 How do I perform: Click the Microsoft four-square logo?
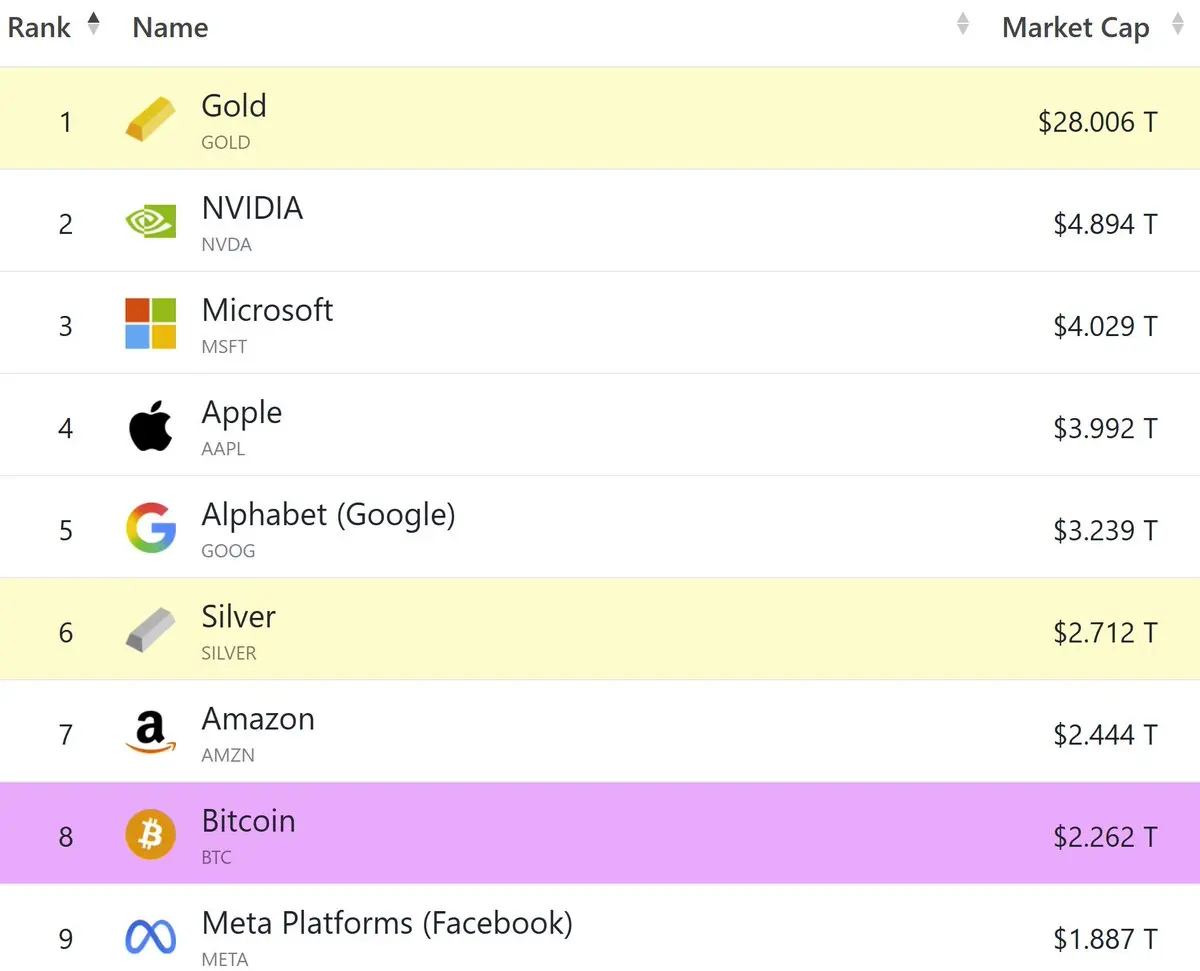[x=150, y=324]
